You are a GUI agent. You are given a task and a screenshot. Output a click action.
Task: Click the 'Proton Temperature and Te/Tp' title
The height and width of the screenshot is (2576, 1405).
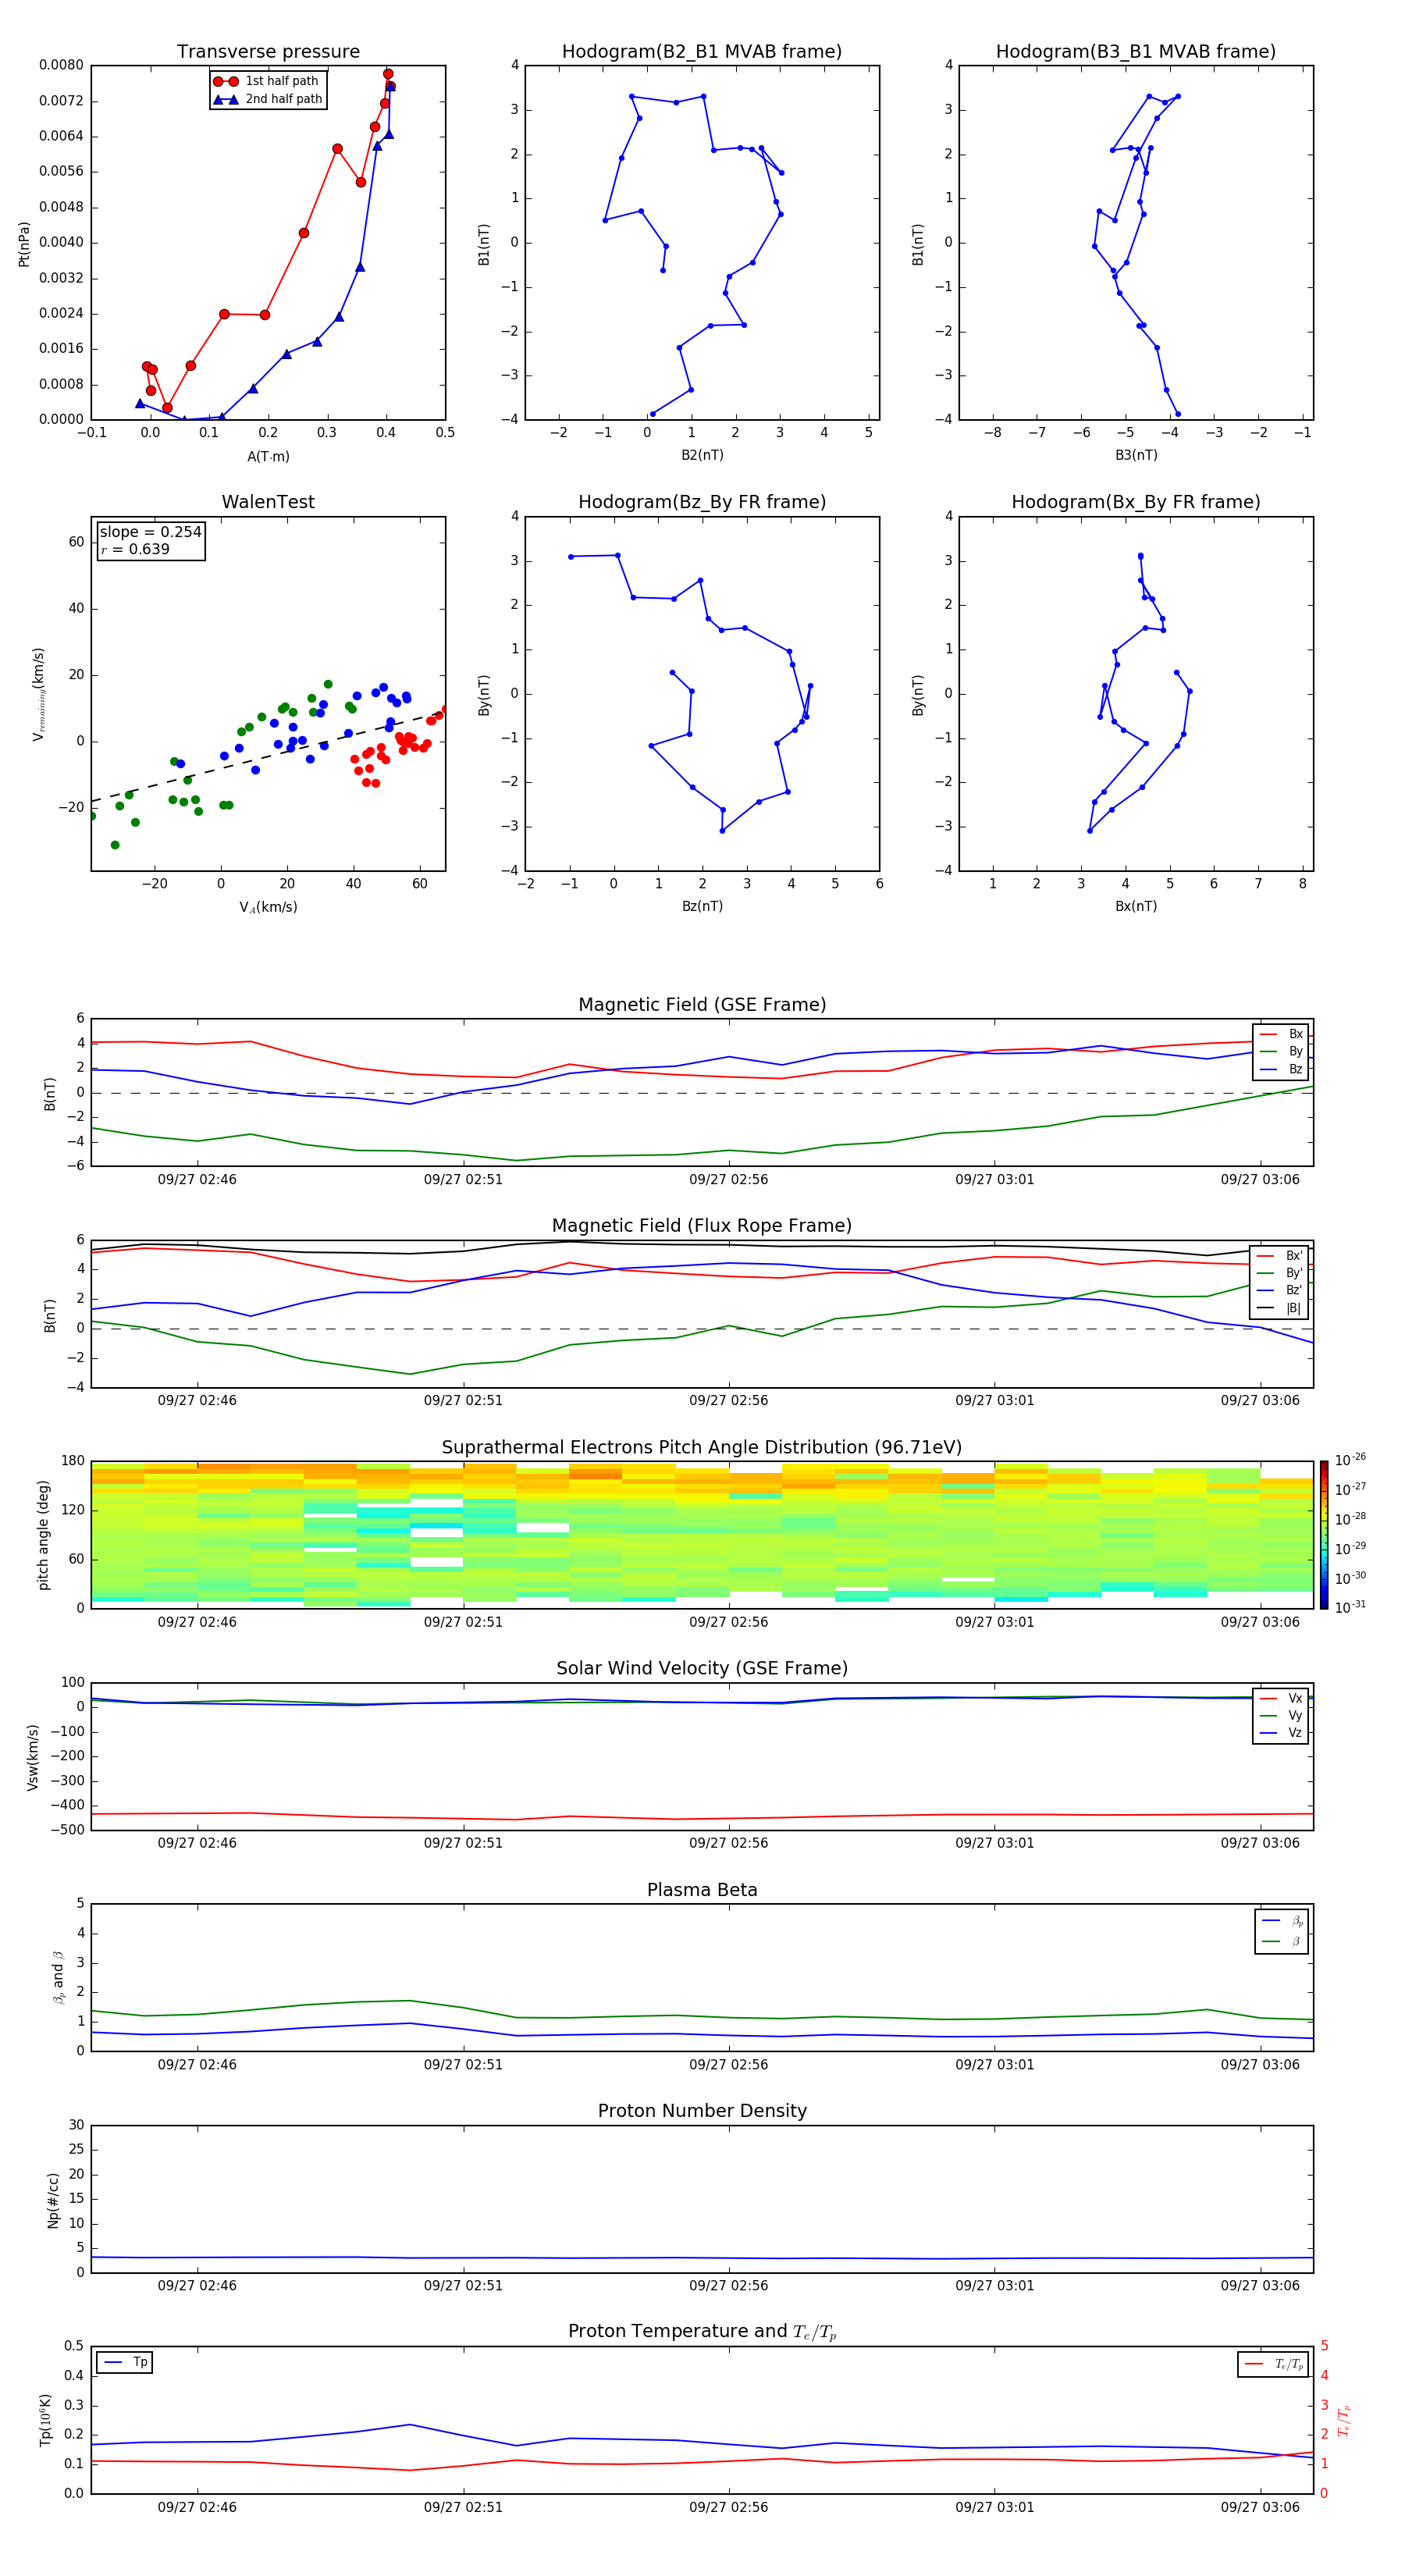702,2332
